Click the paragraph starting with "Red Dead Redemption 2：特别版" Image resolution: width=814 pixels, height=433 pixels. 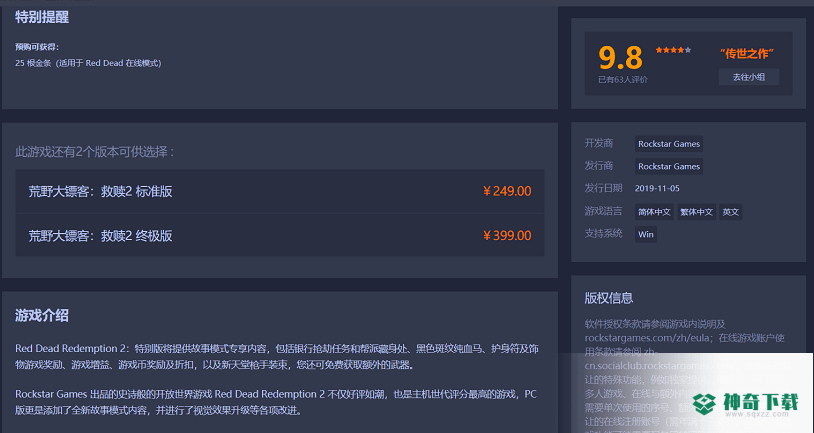coord(277,357)
